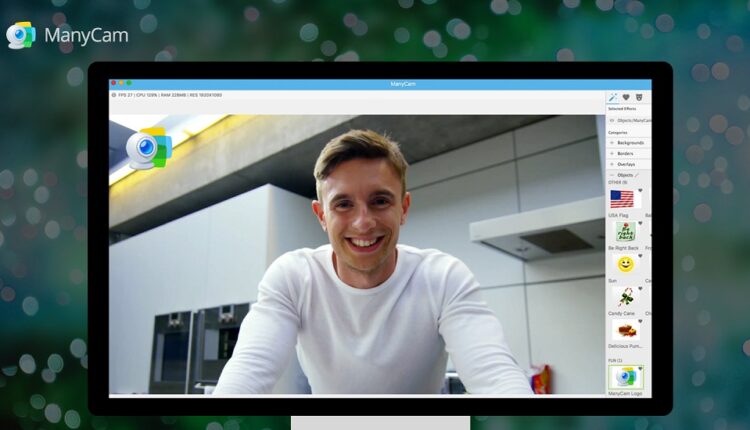Image resolution: width=750 pixels, height=430 pixels.
Task: Favorite the Candy Cane object
Action: (x=640, y=288)
